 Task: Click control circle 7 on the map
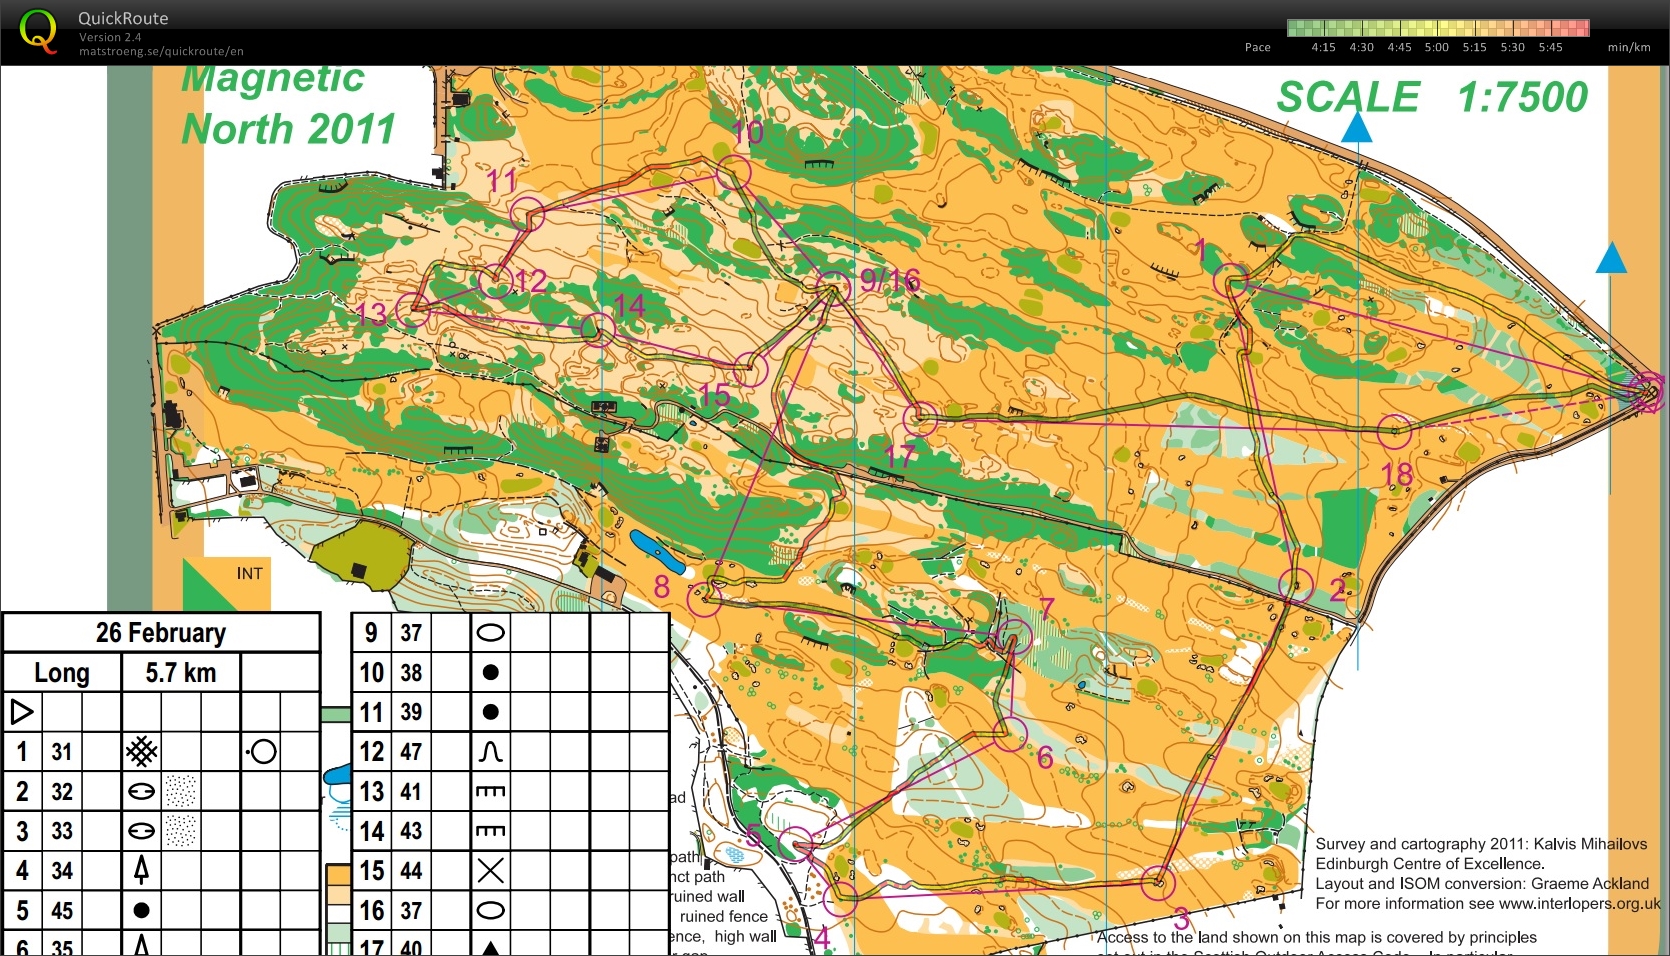point(1014,637)
